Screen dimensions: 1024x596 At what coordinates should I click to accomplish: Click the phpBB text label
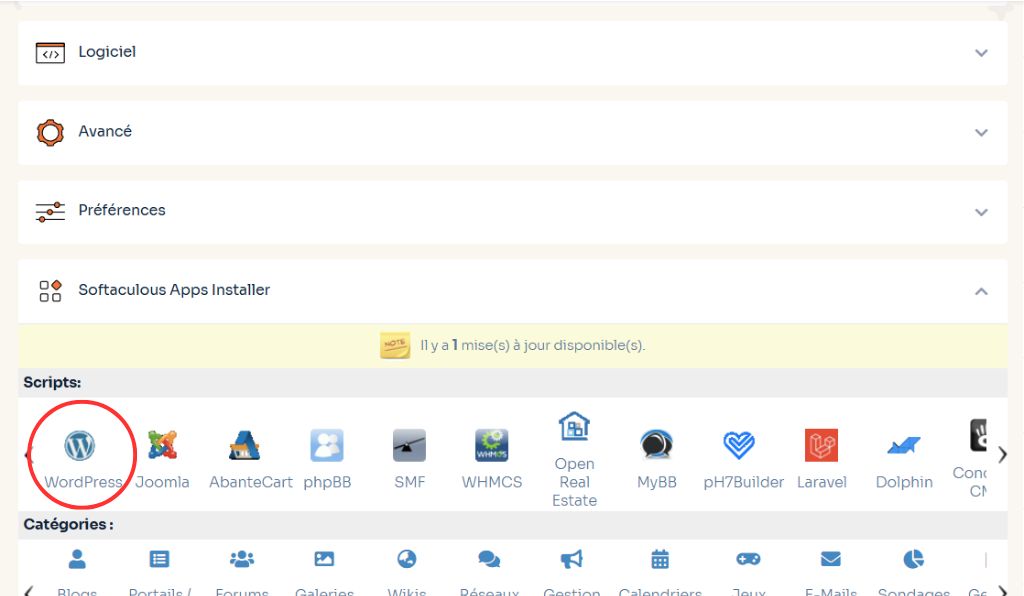[327, 482]
